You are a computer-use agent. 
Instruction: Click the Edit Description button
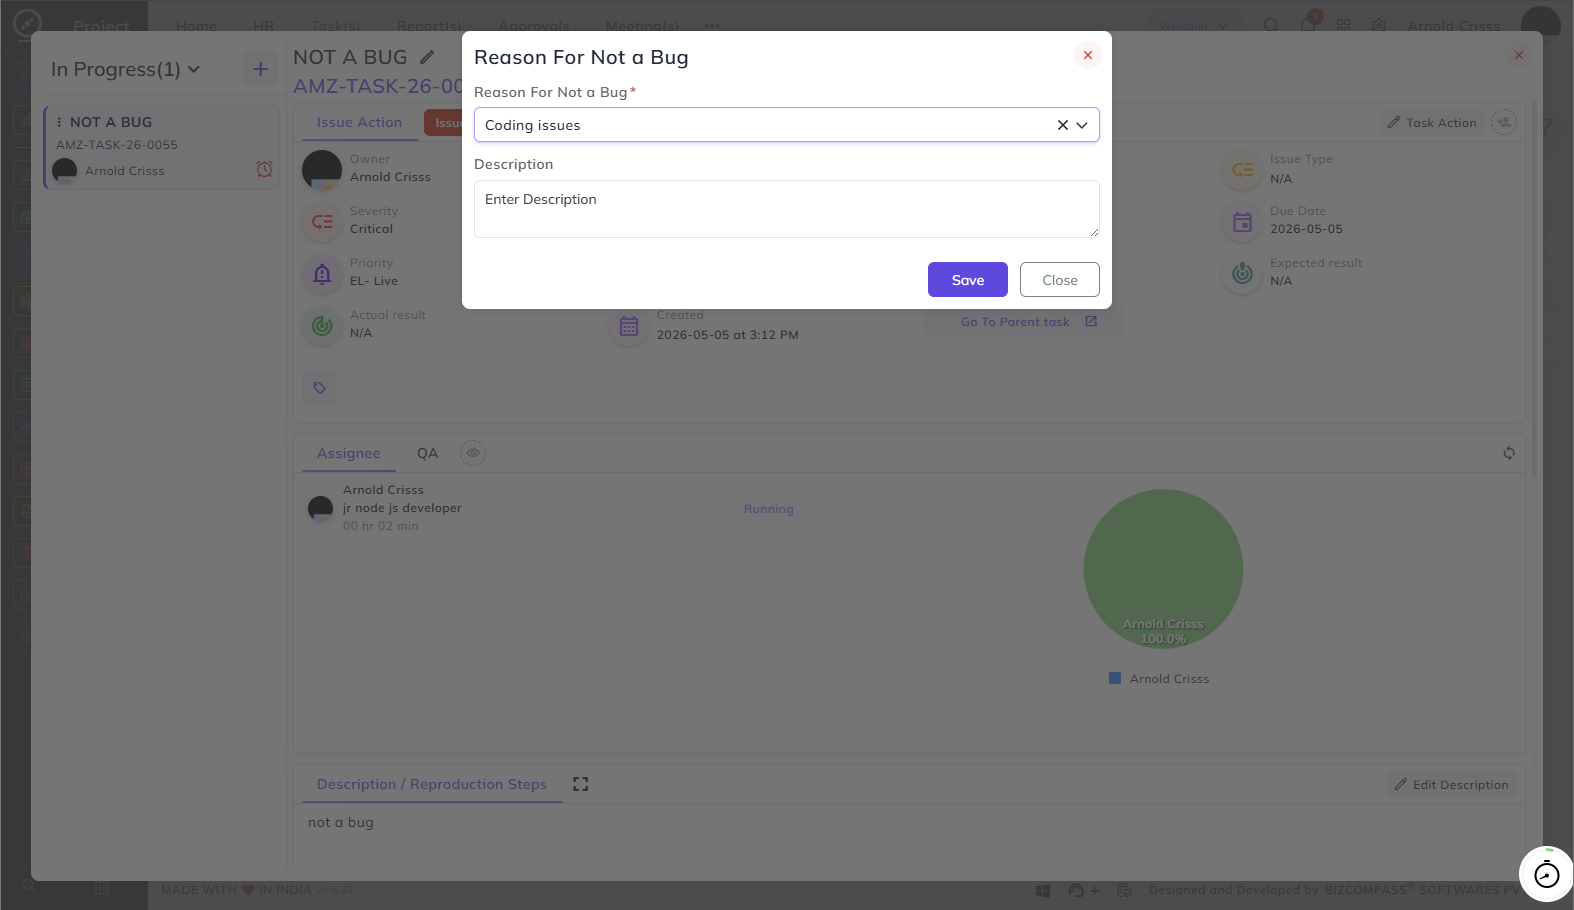pos(1451,785)
